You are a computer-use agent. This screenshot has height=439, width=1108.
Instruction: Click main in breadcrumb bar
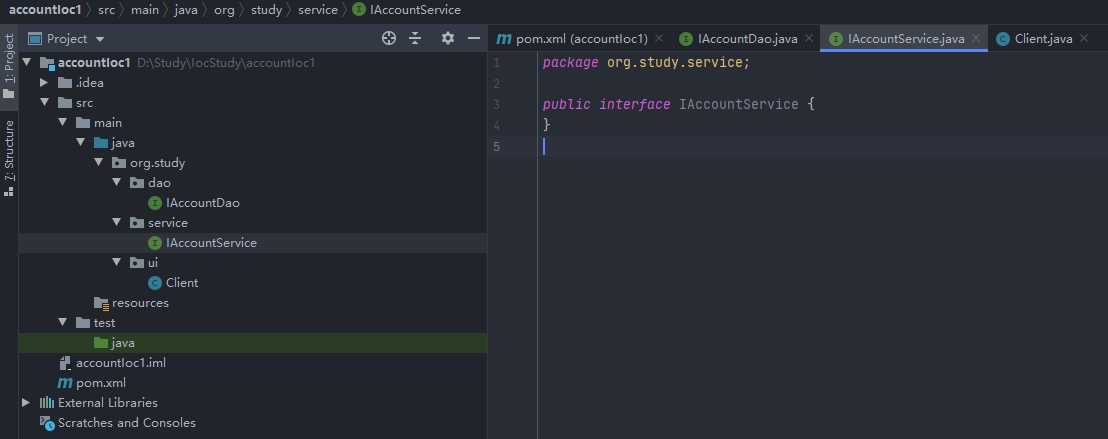pyautogui.click(x=145, y=10)
